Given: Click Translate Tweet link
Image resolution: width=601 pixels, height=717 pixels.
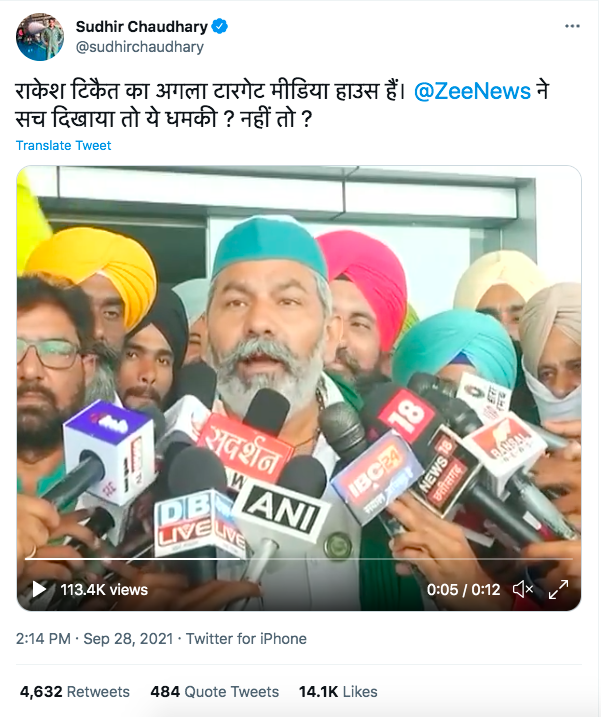Looking at the screenshot, I should (x=64, y=145).
